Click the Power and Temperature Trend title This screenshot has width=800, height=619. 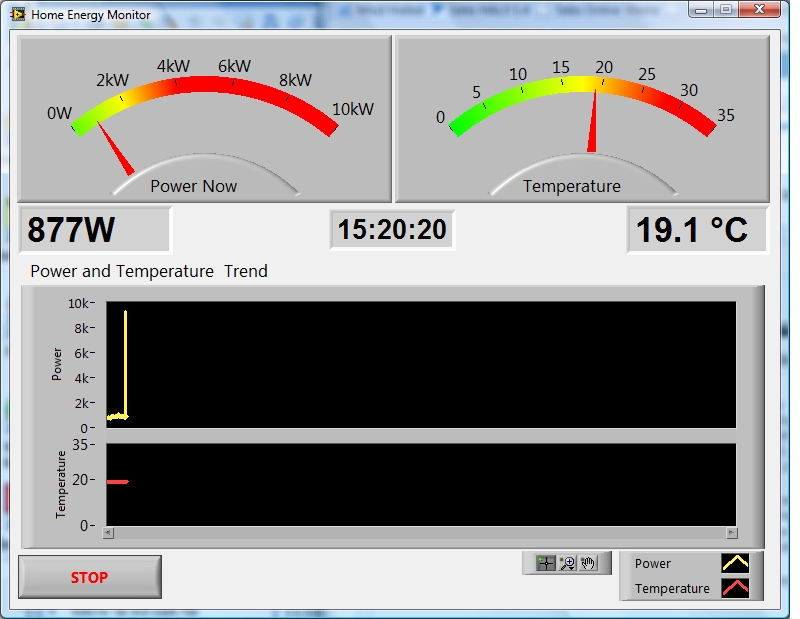[148, 271]
